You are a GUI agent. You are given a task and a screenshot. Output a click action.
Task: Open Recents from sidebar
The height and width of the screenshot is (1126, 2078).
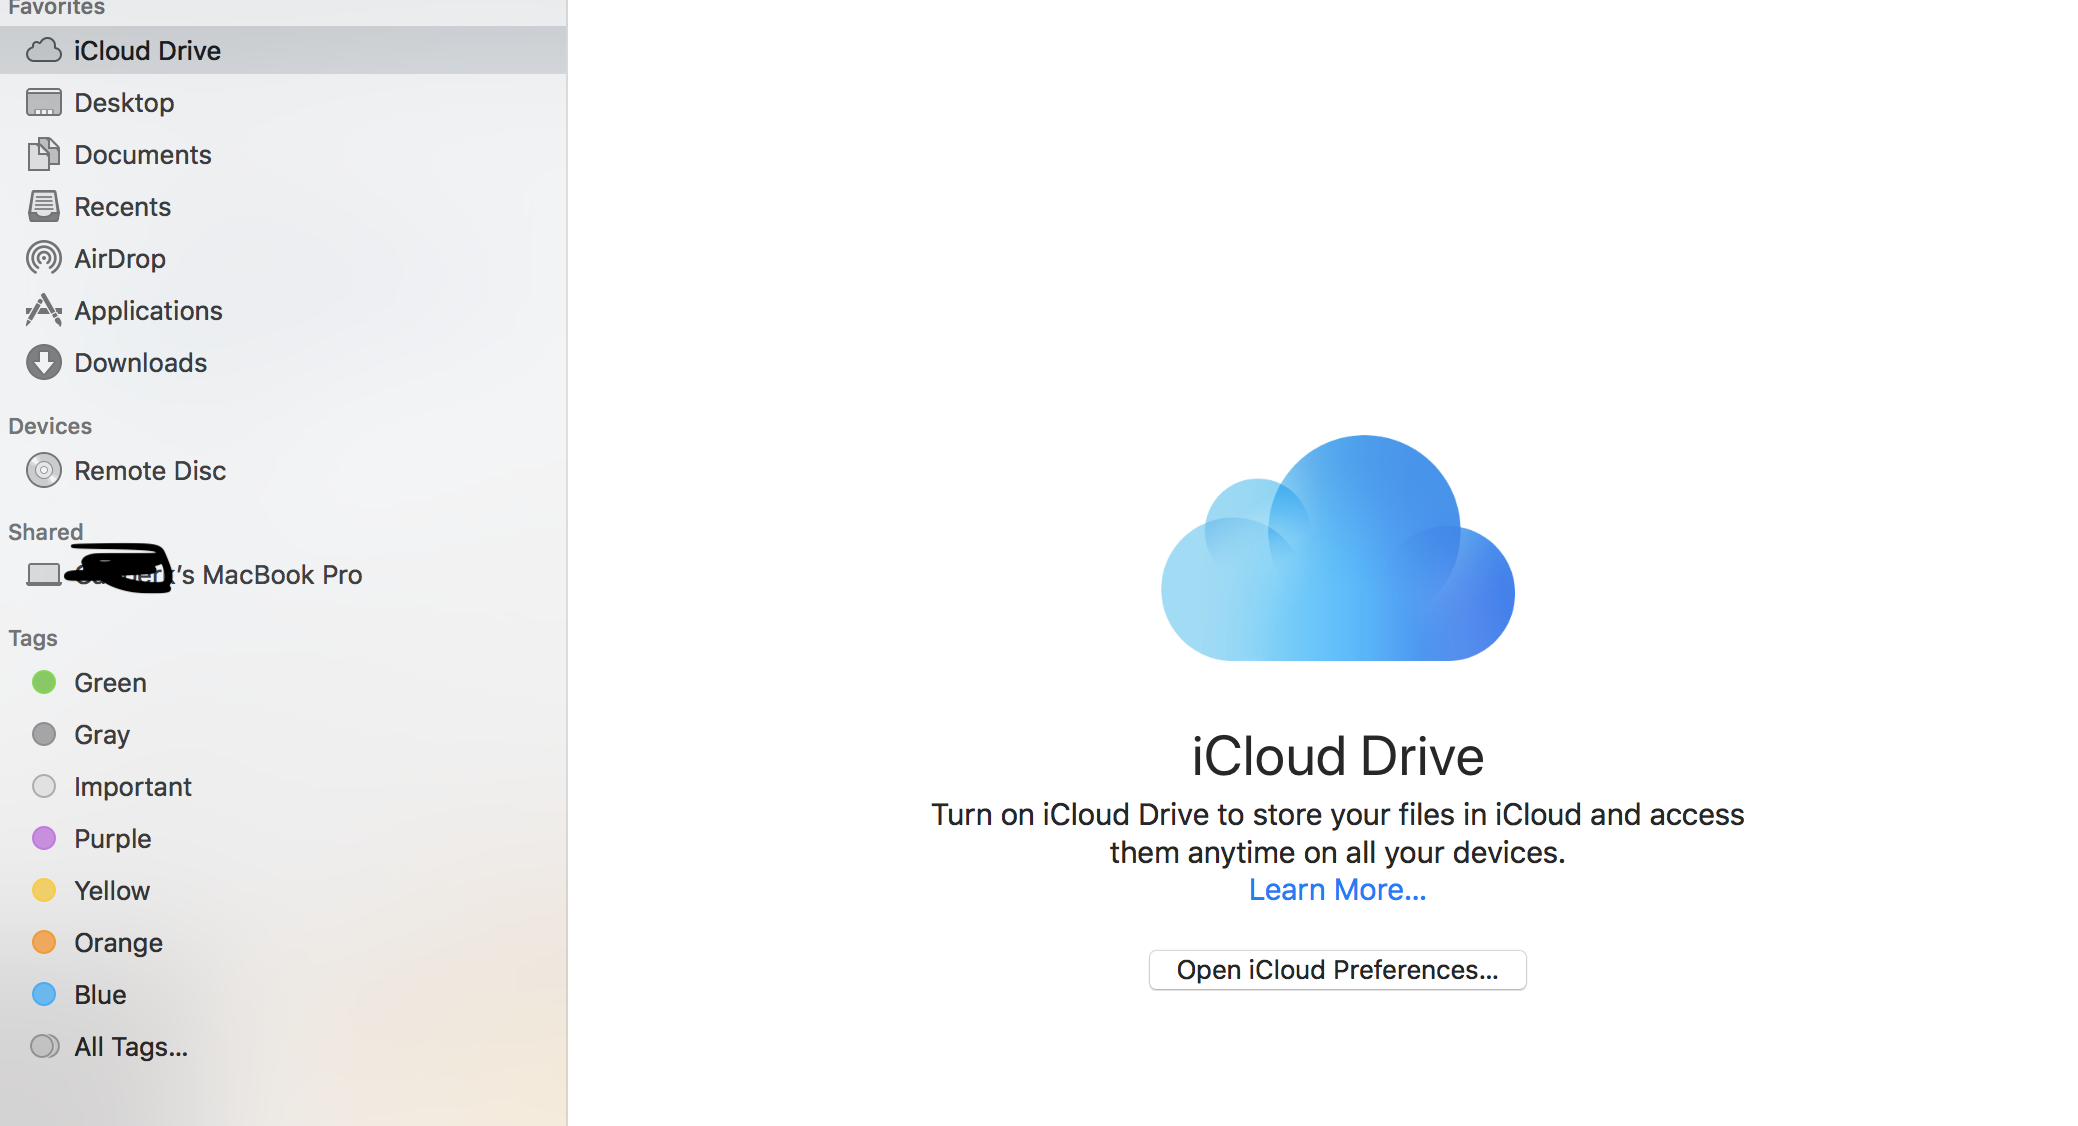point(122,207)
